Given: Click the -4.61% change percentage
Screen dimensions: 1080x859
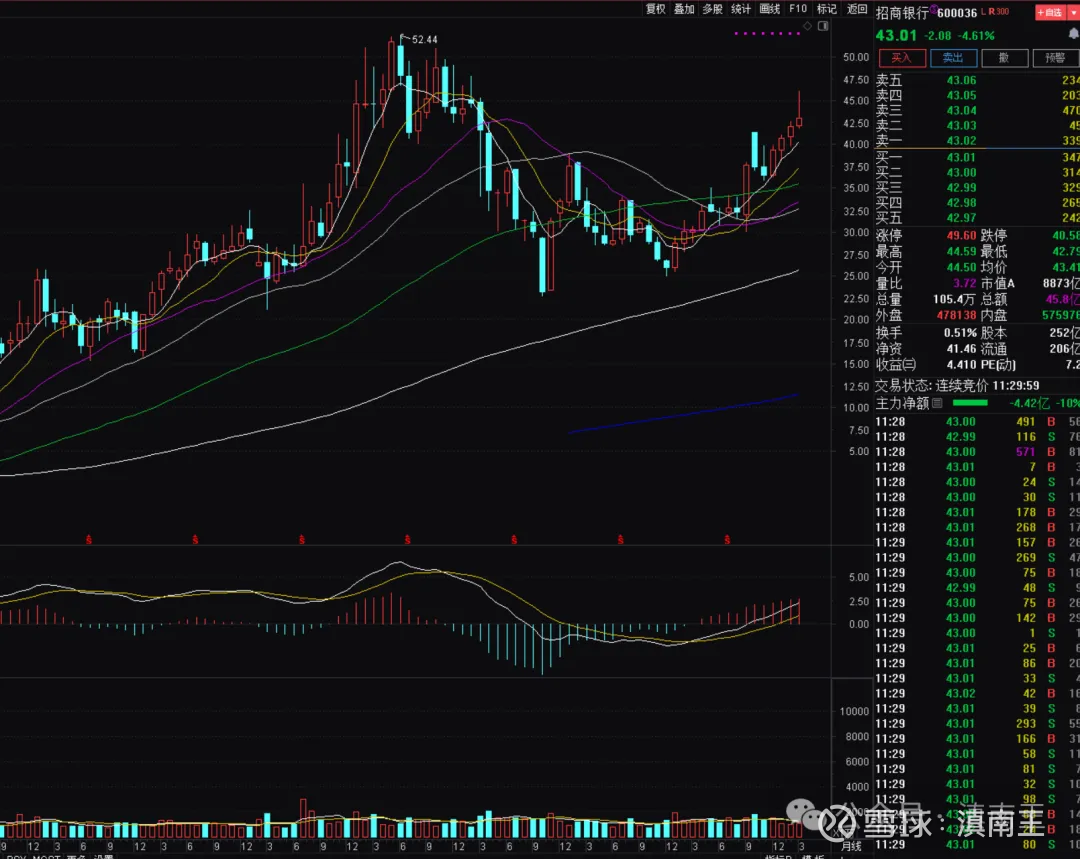Looking at the screenshot, I should (976, 36).
